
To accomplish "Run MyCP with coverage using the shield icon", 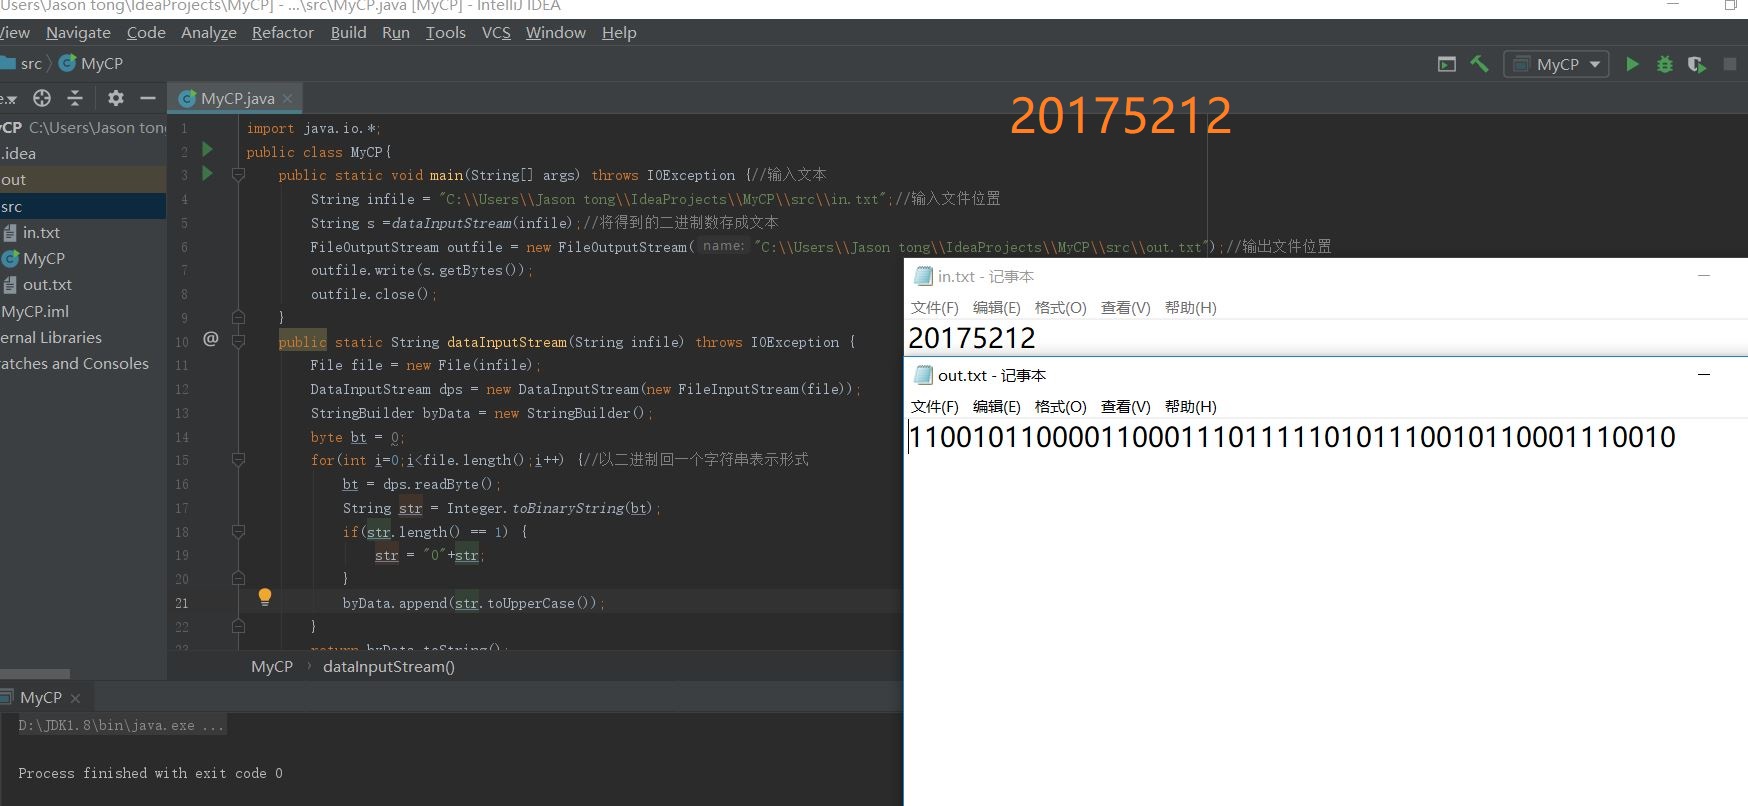I will coord(1696,64).
